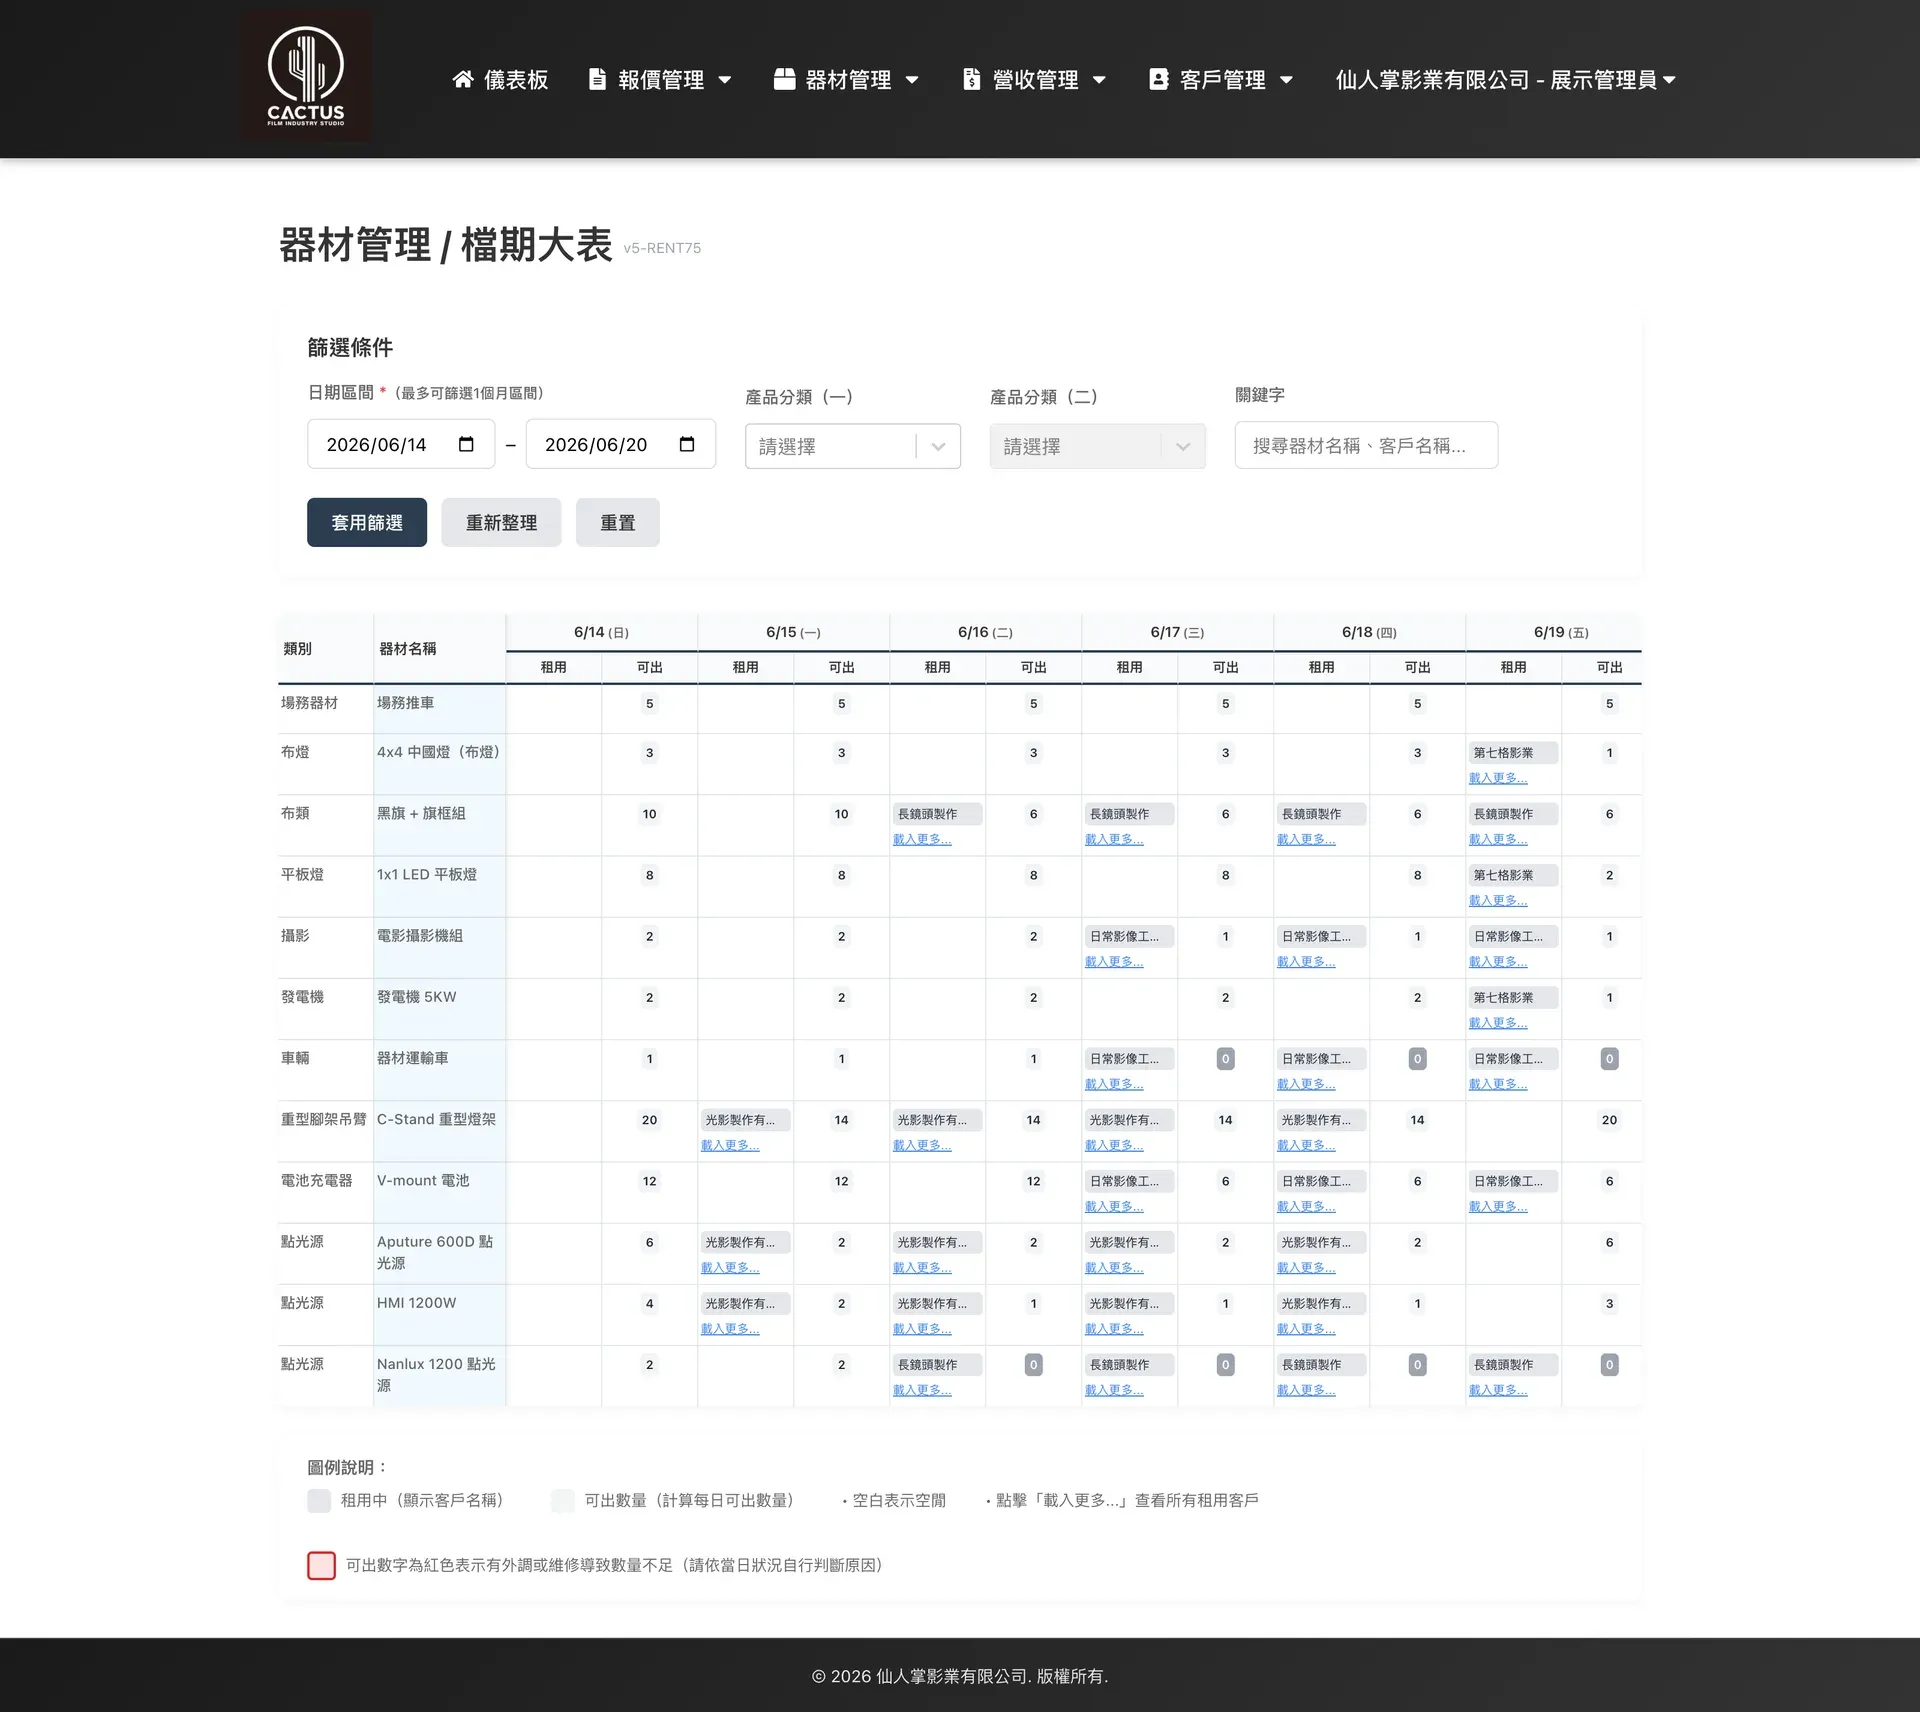Click the 0 availability badge for Nanlux 1200 on 6/16
This screenshot has height=1712, width=1920.
1033,1364
